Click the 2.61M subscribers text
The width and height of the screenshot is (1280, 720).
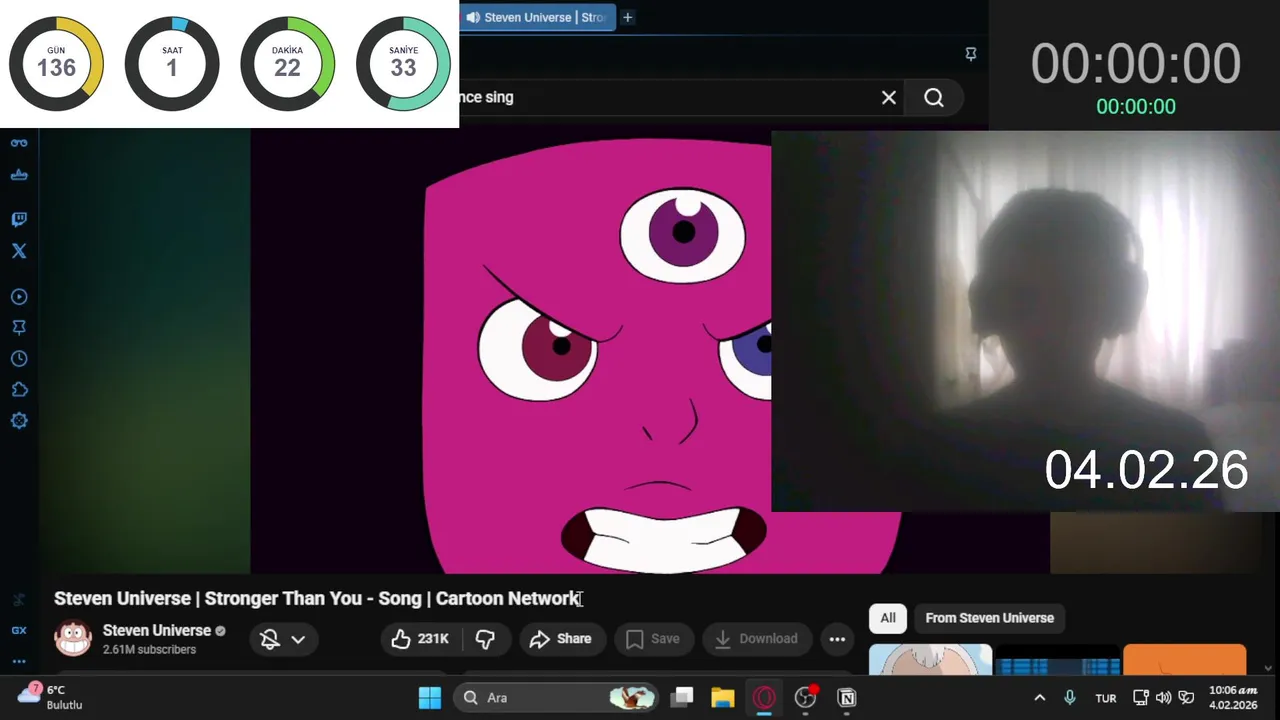coord(149,650)
